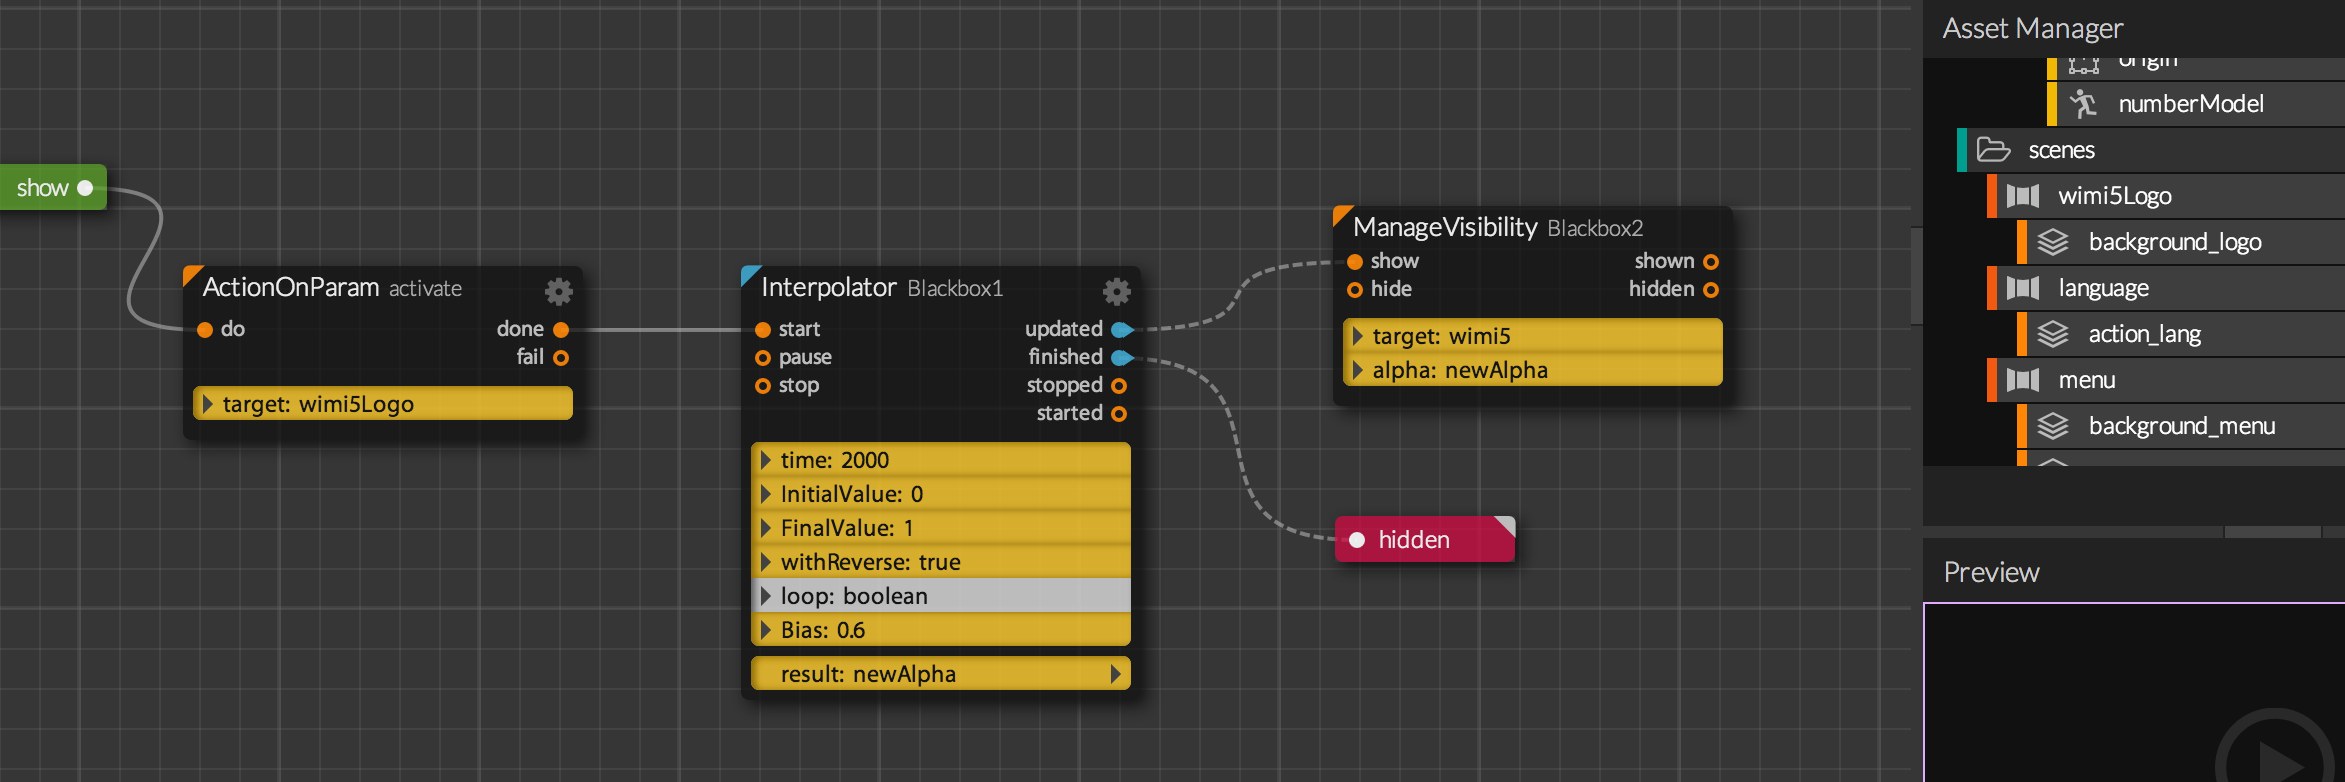Select the Interpolator 'updated' output port
This screenshot has width=2345, height=782.
coord(1121,330)
